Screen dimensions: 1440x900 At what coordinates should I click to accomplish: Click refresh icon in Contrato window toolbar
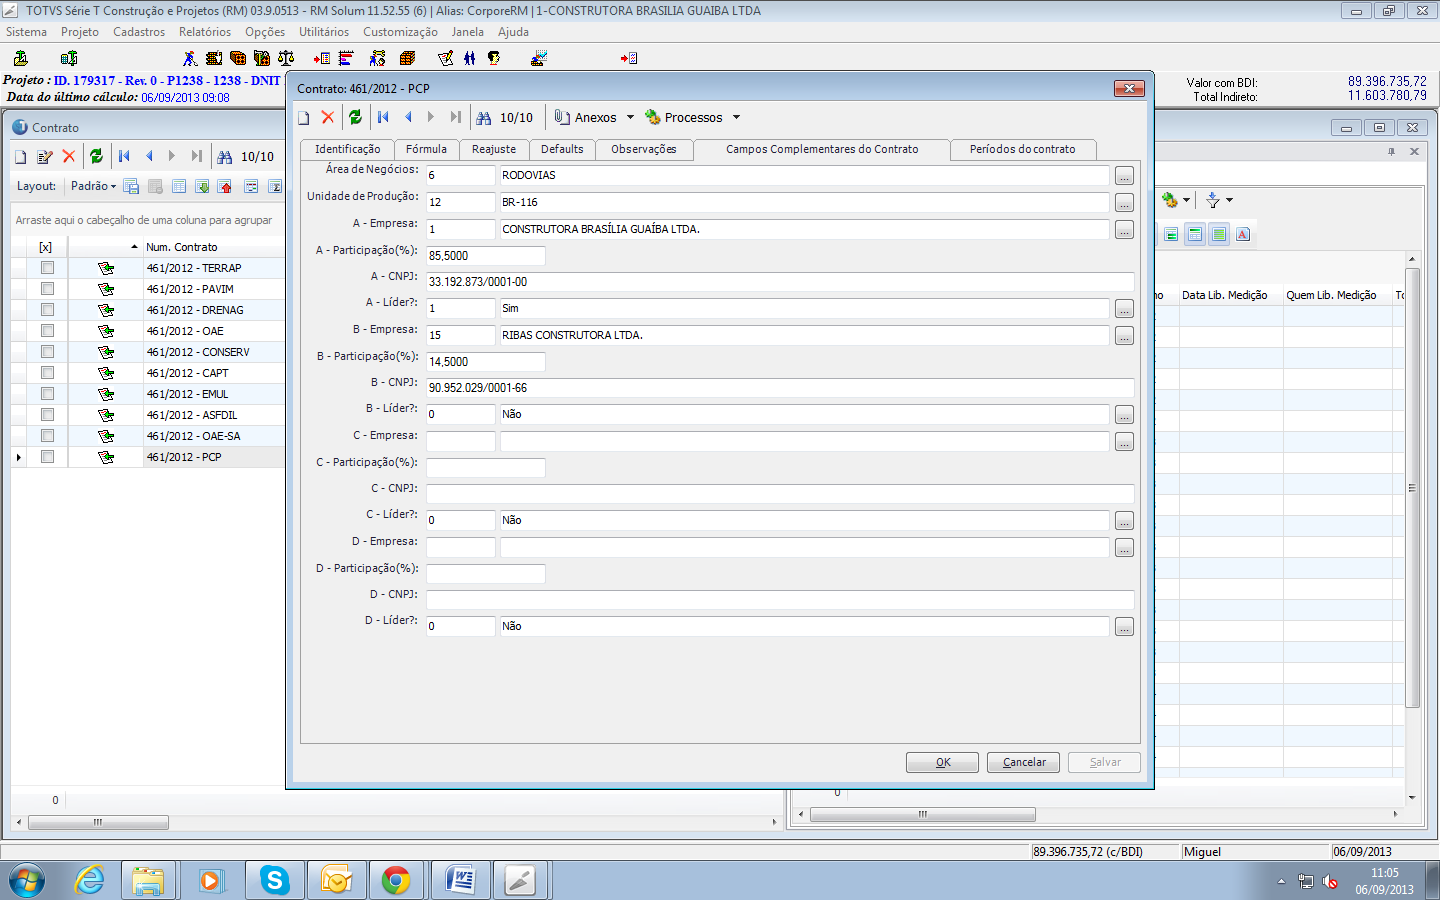96,156
